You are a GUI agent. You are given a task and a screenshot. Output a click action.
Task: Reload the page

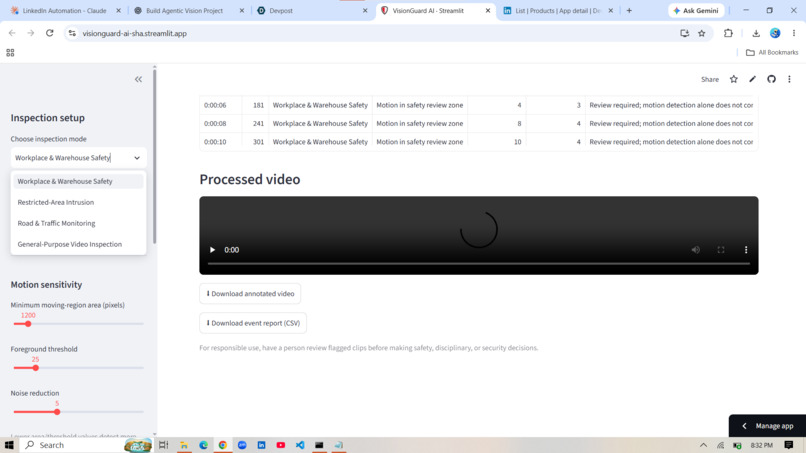click(49, 33)
